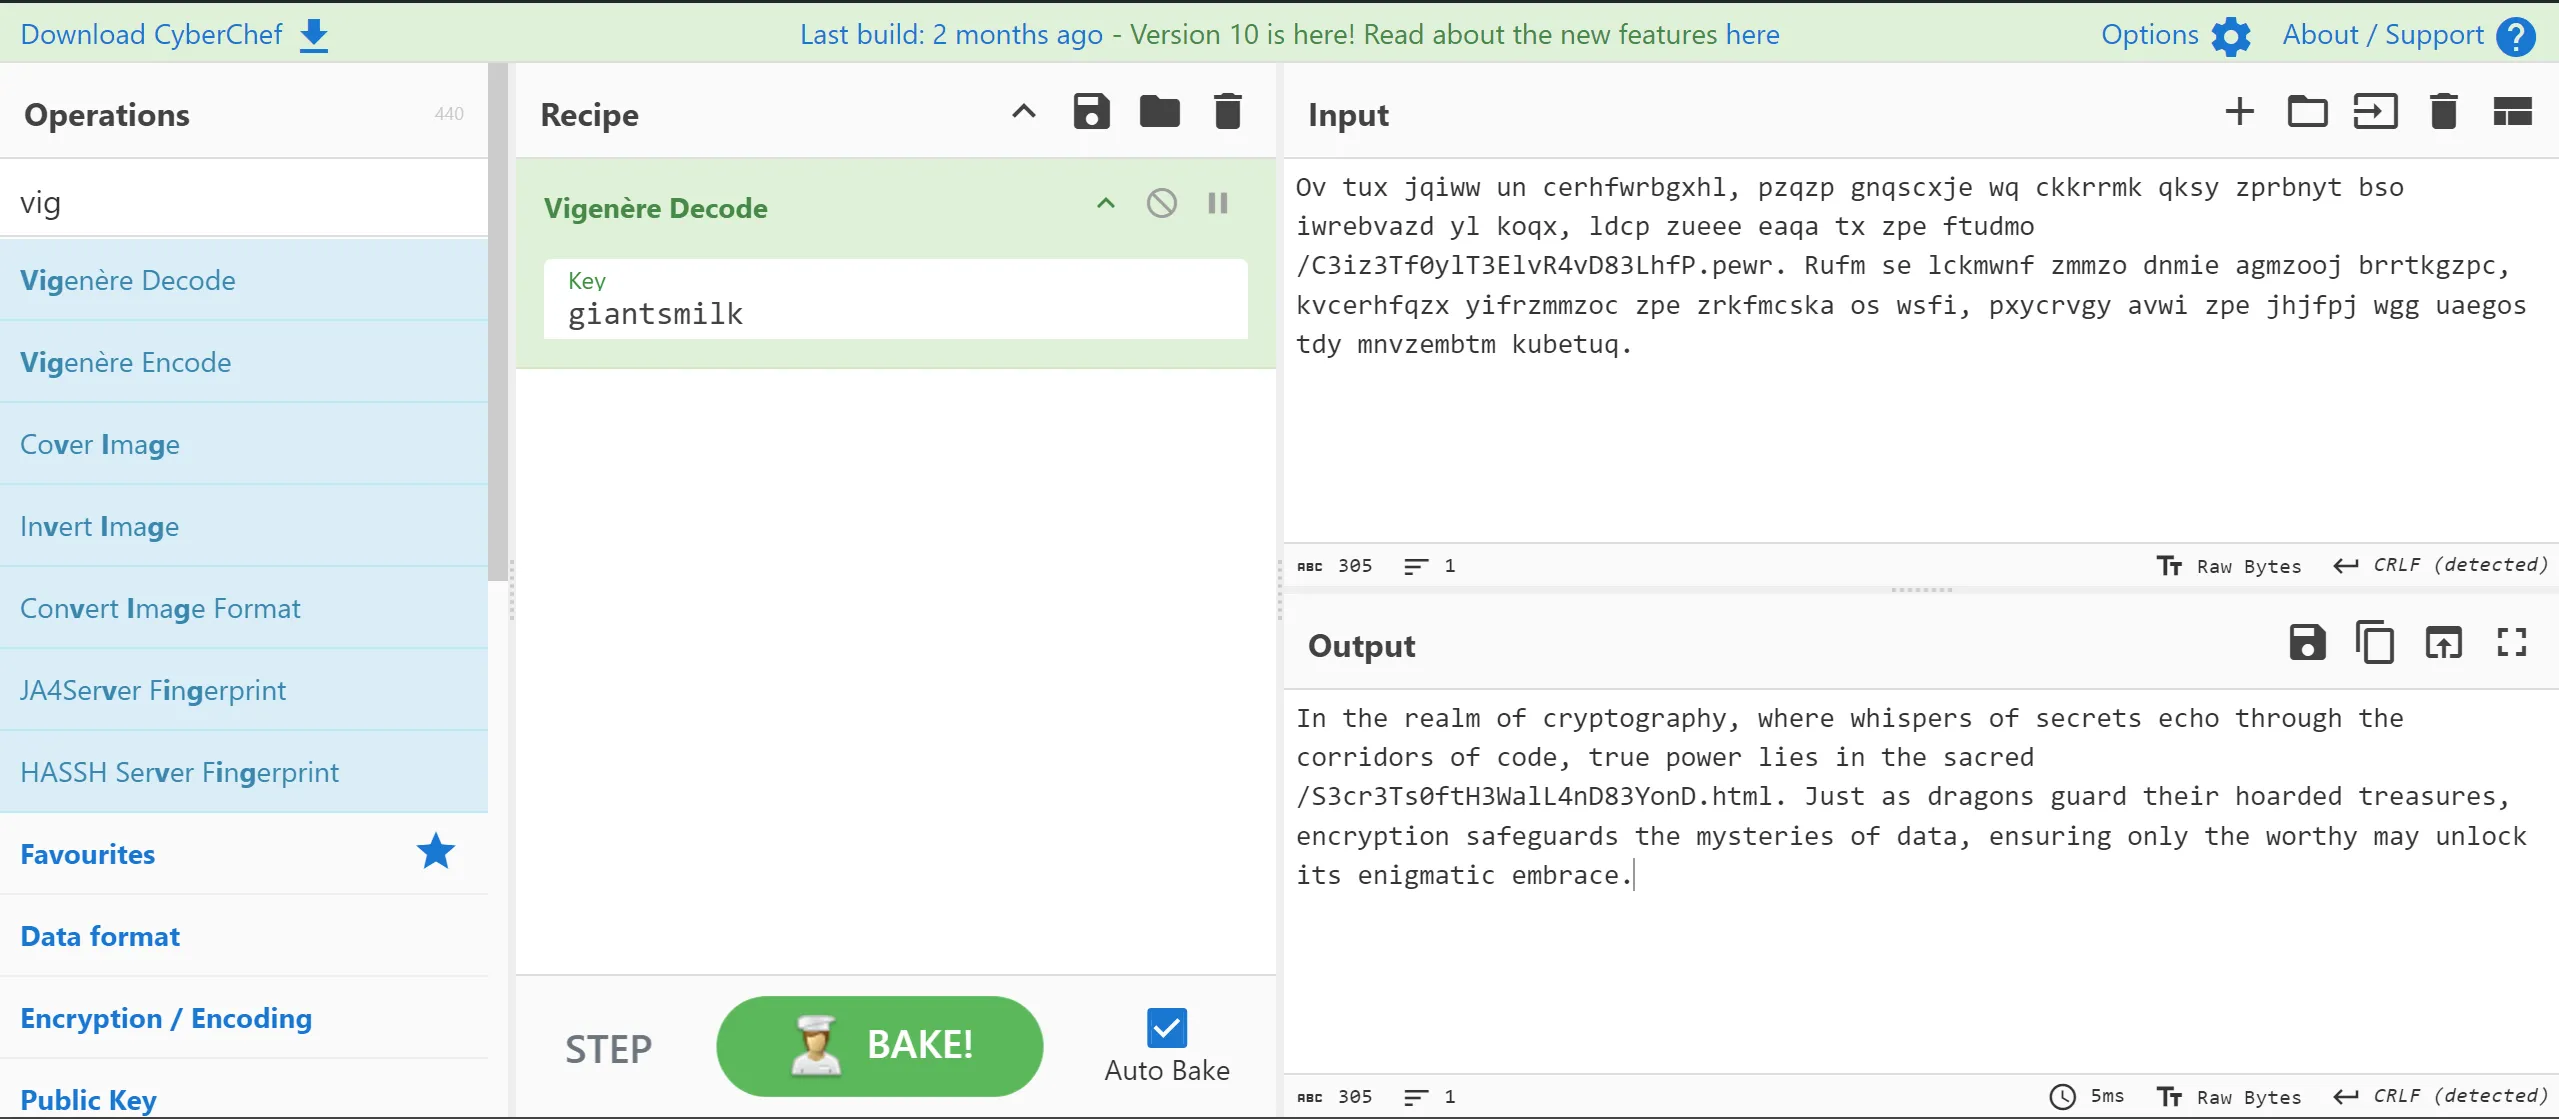
Task: Copy output to clipboard
Action: coord(2375,643)
